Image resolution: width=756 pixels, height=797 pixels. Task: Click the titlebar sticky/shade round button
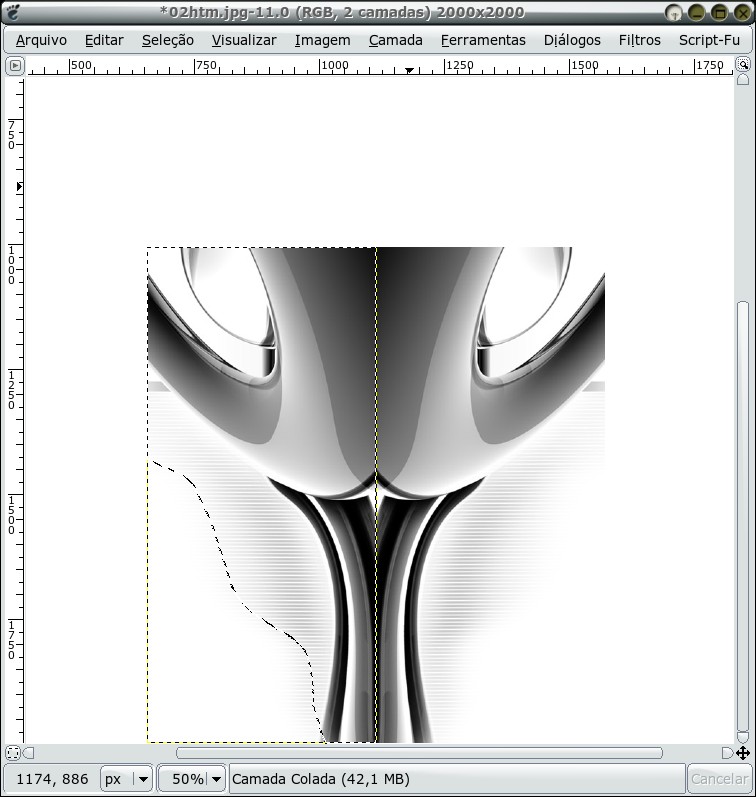click(674, 13)
